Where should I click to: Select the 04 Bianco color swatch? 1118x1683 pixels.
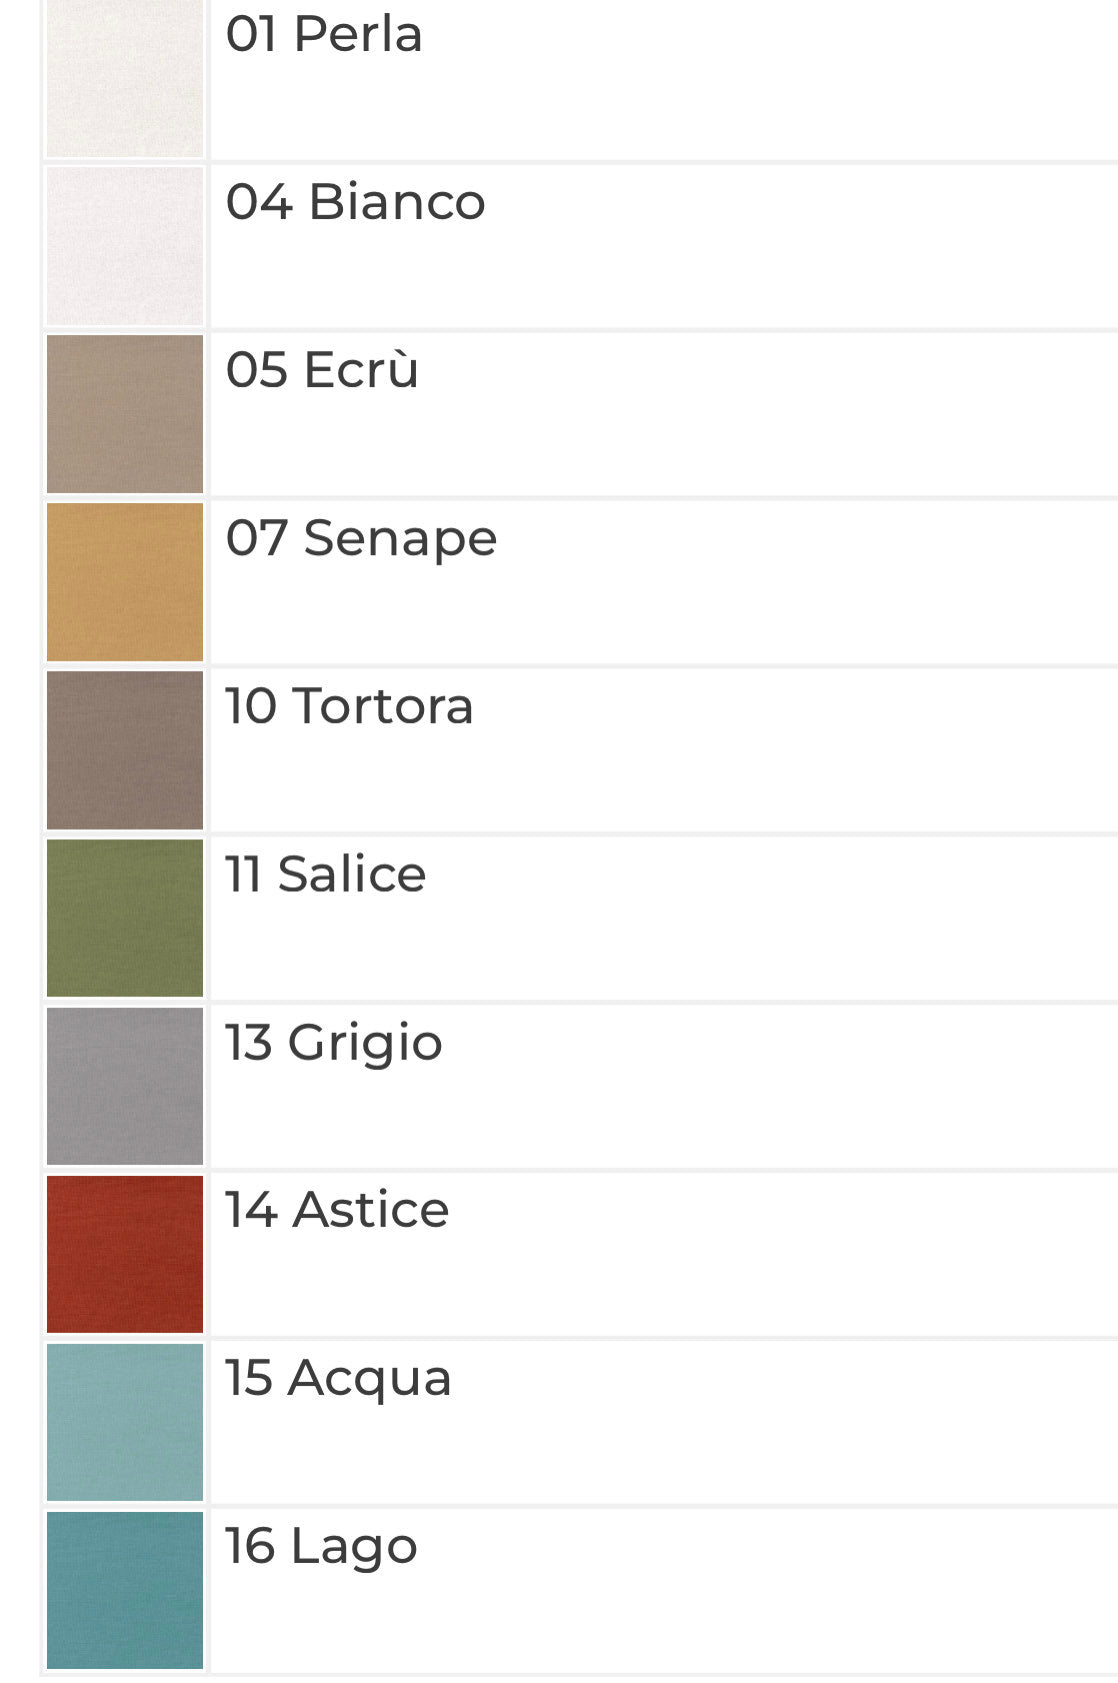[x=125, y=246]
